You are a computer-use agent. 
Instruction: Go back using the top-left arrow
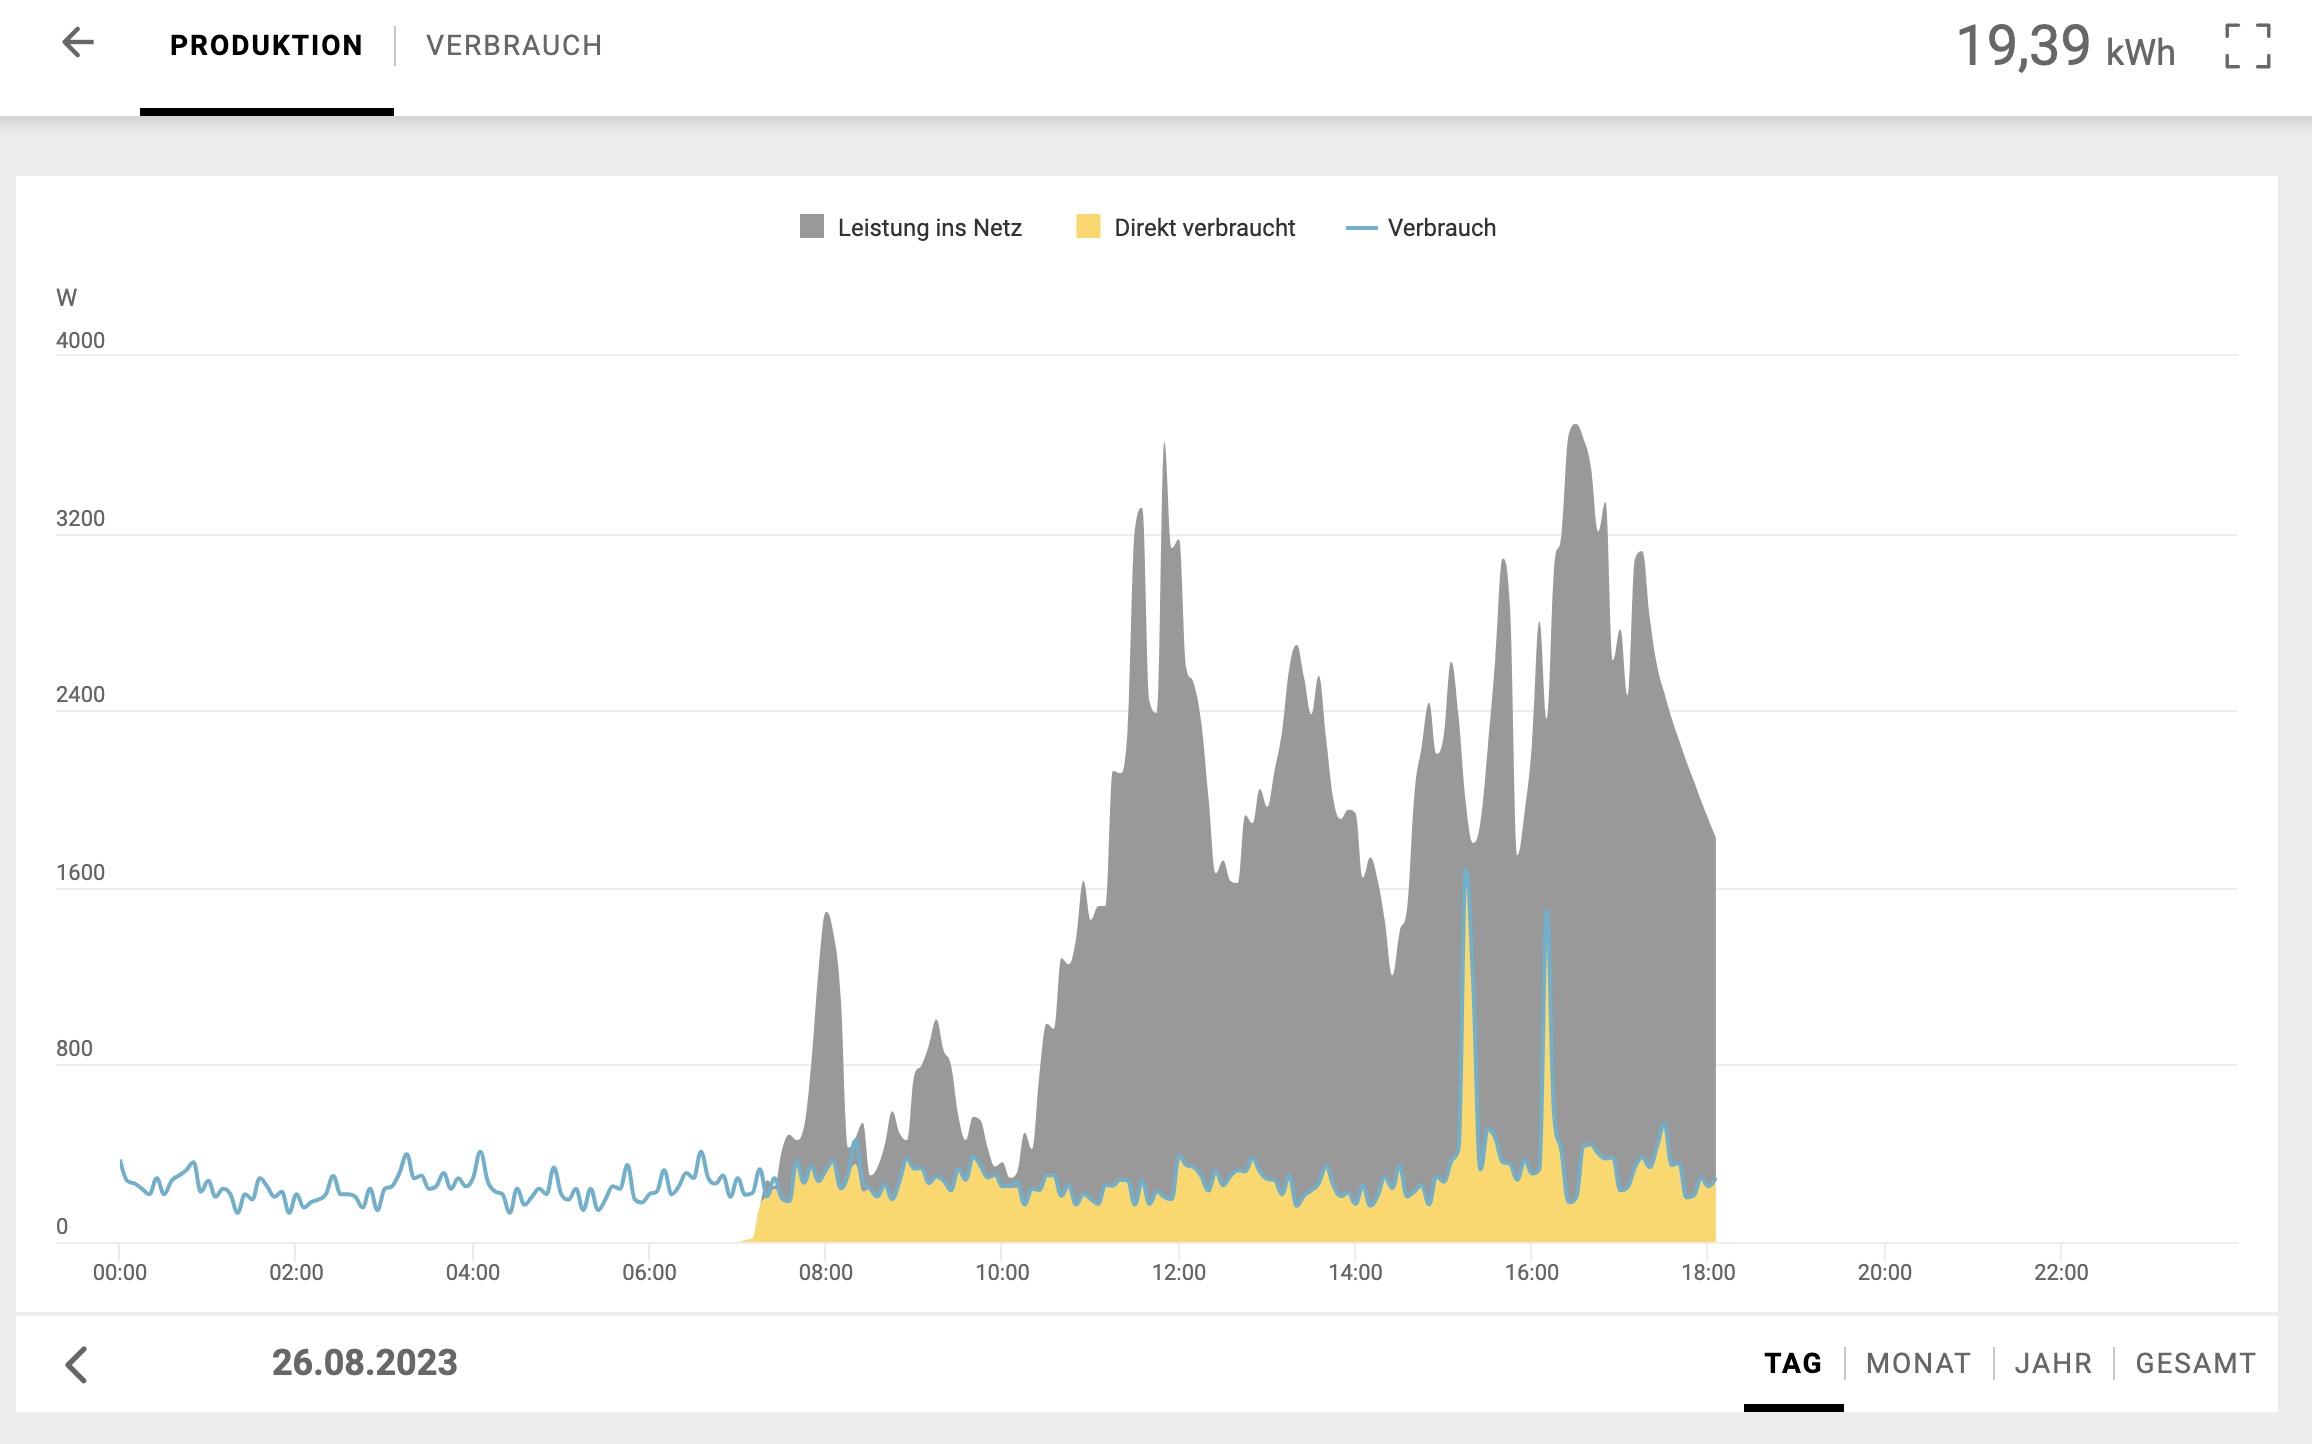click(77, 43)
